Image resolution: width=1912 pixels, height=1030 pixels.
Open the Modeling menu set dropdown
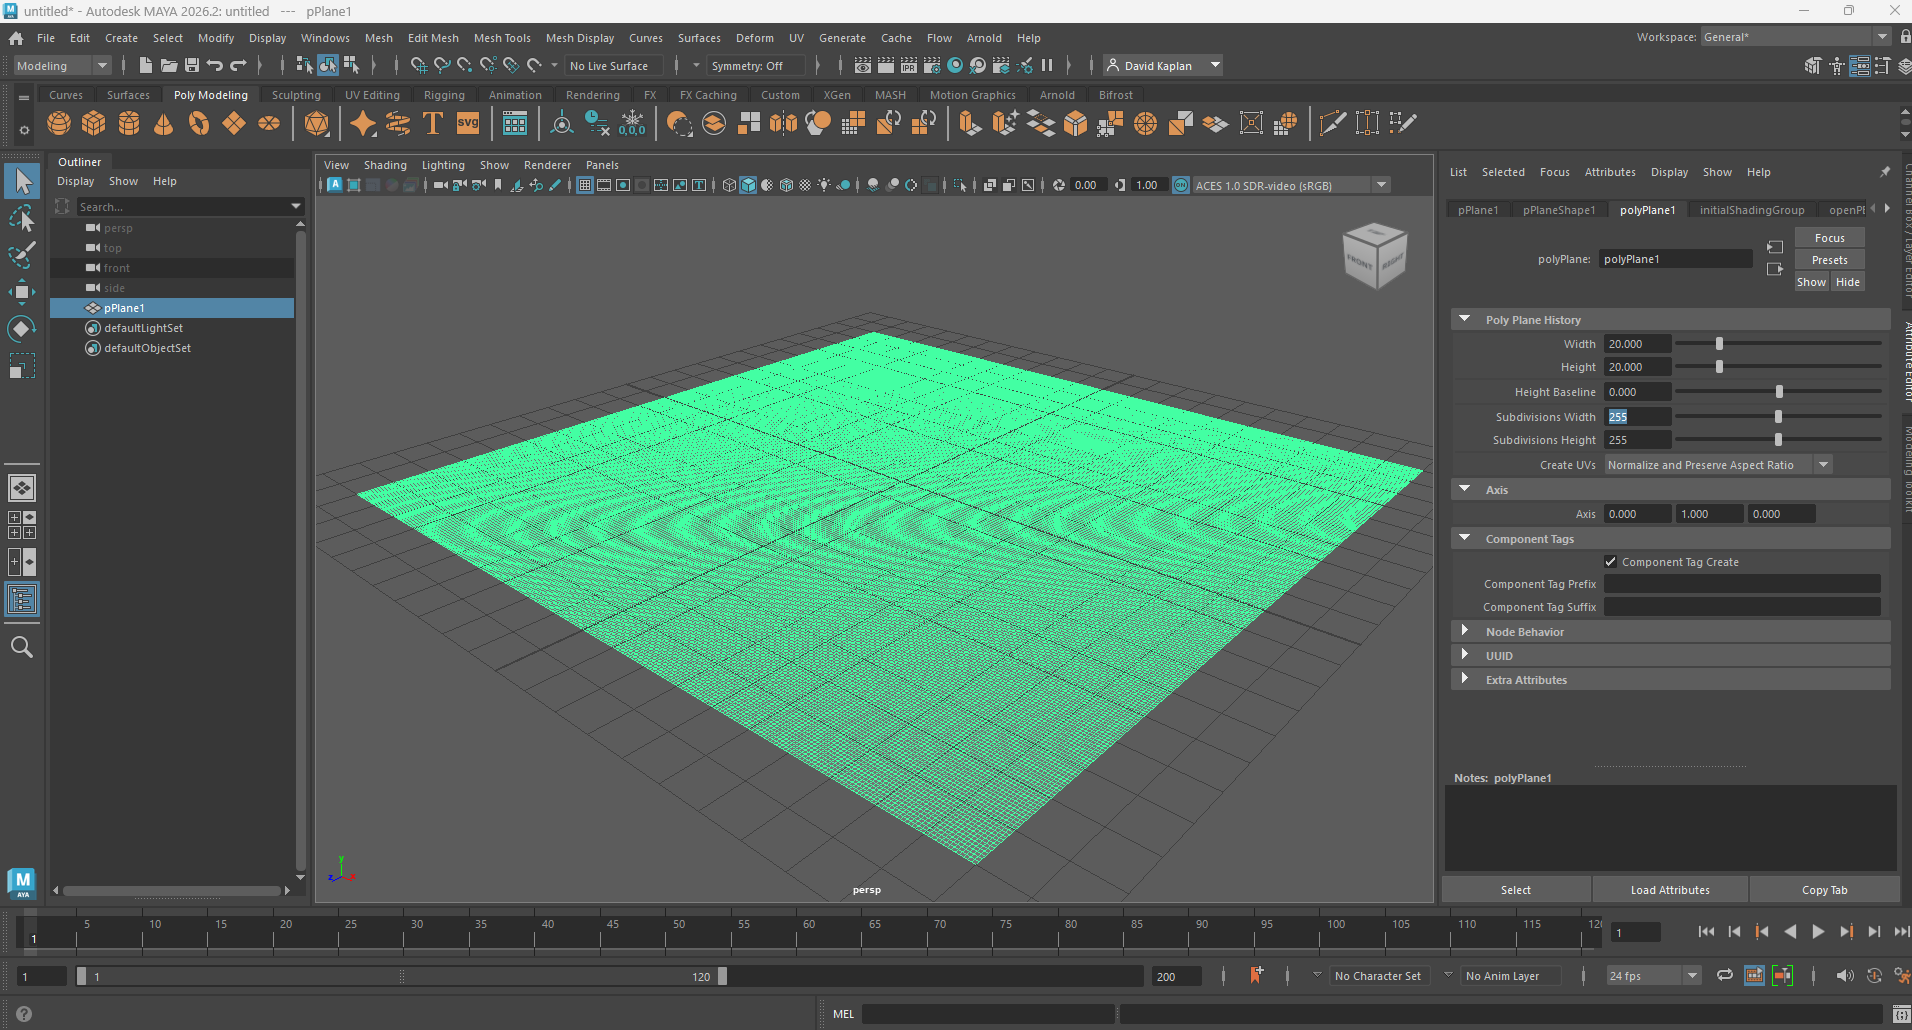(x=62, y=65)
